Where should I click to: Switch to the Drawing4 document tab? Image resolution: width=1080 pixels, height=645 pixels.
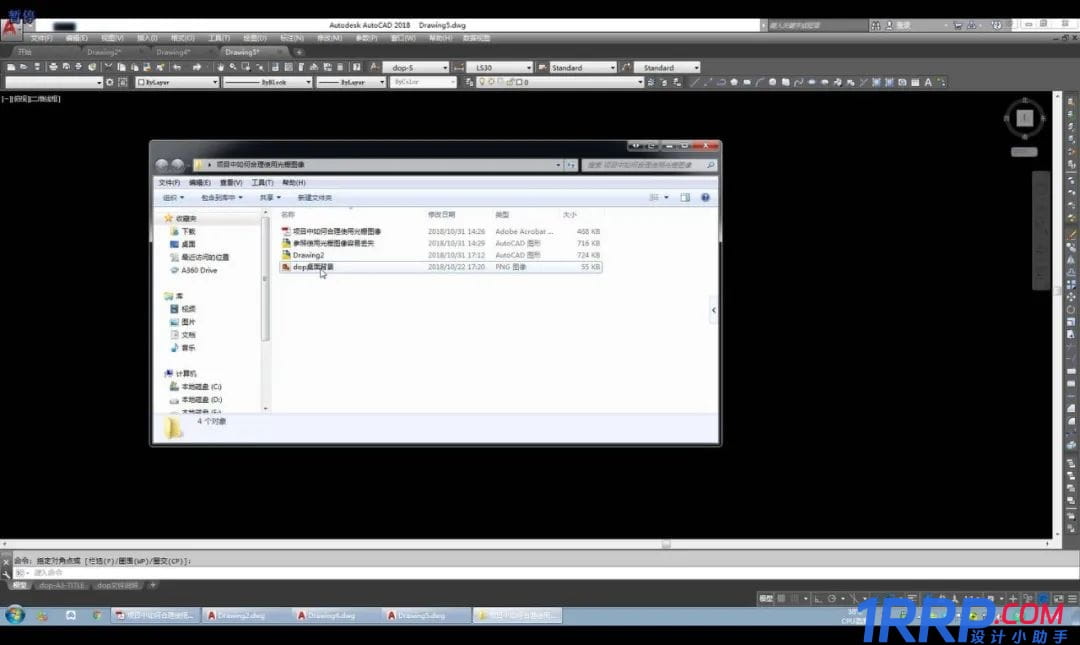(173, 52)
